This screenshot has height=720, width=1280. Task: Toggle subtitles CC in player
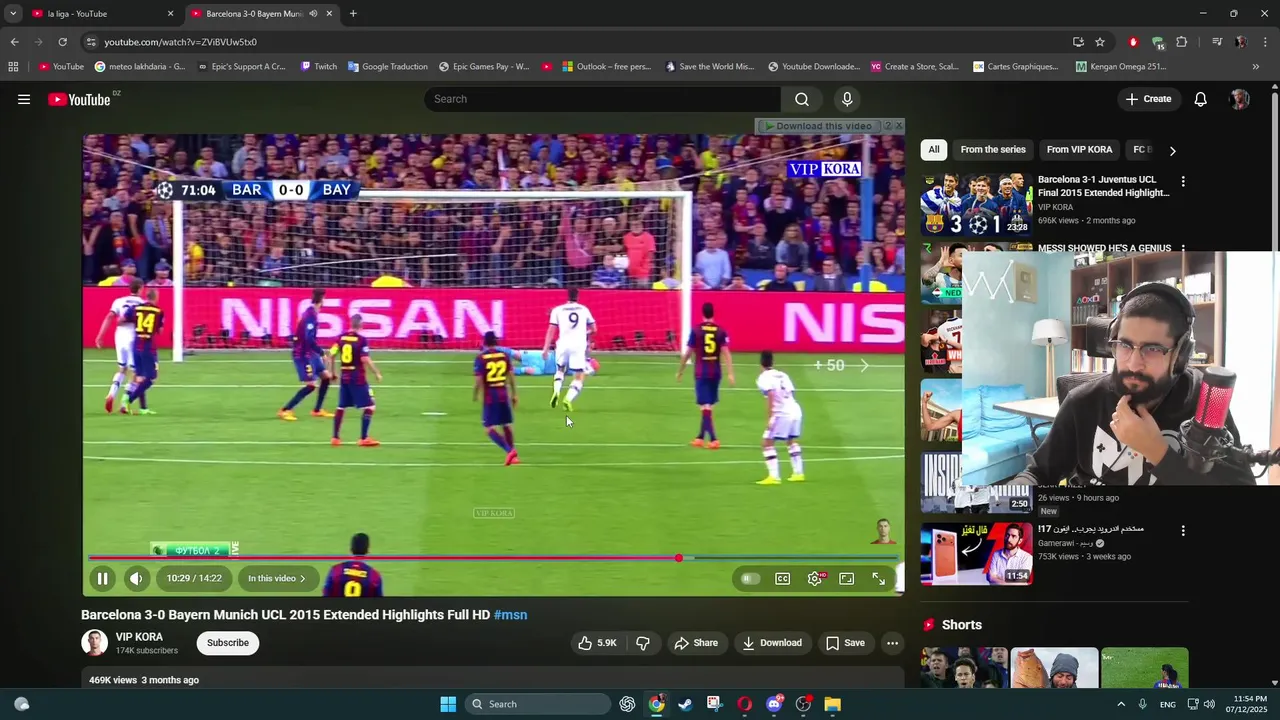click(x=783, y=578)
